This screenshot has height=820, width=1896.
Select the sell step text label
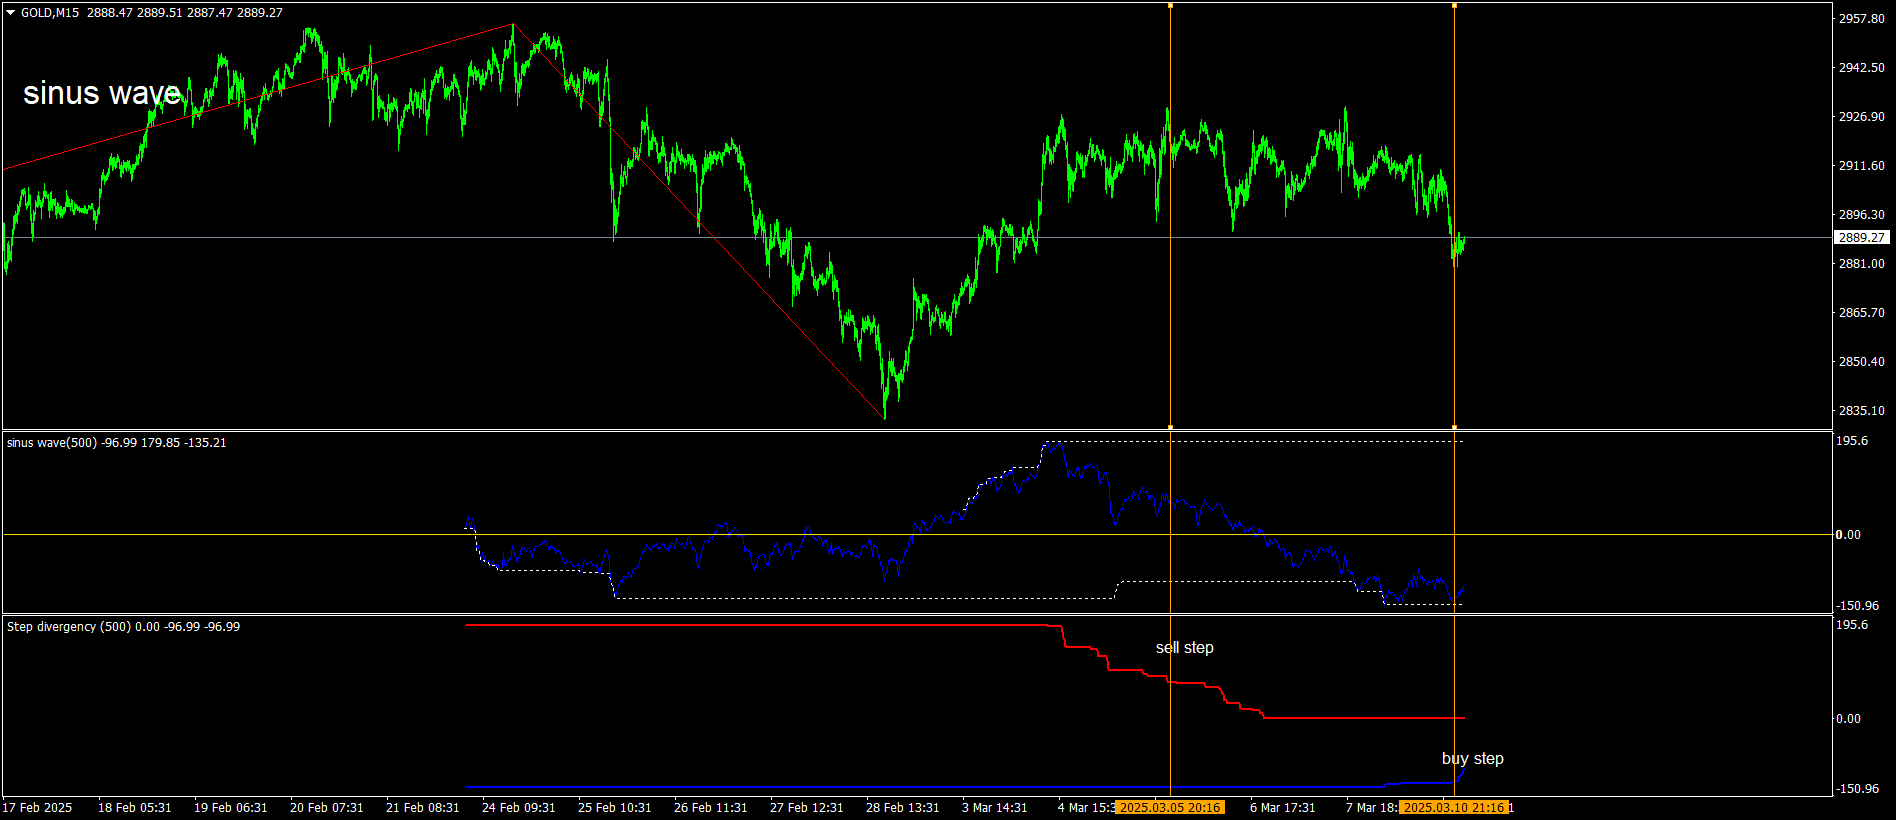(x=1185, y=648)
